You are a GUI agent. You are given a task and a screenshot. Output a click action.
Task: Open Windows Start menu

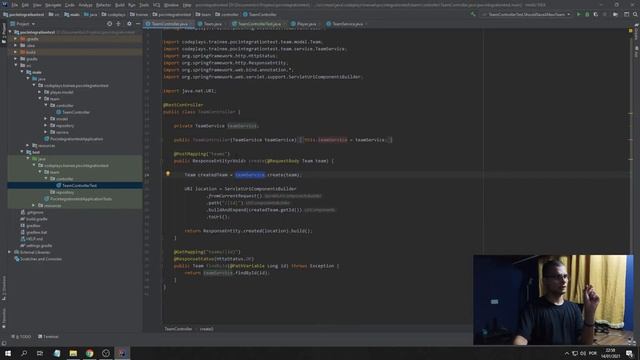click(x=8, y=353)
